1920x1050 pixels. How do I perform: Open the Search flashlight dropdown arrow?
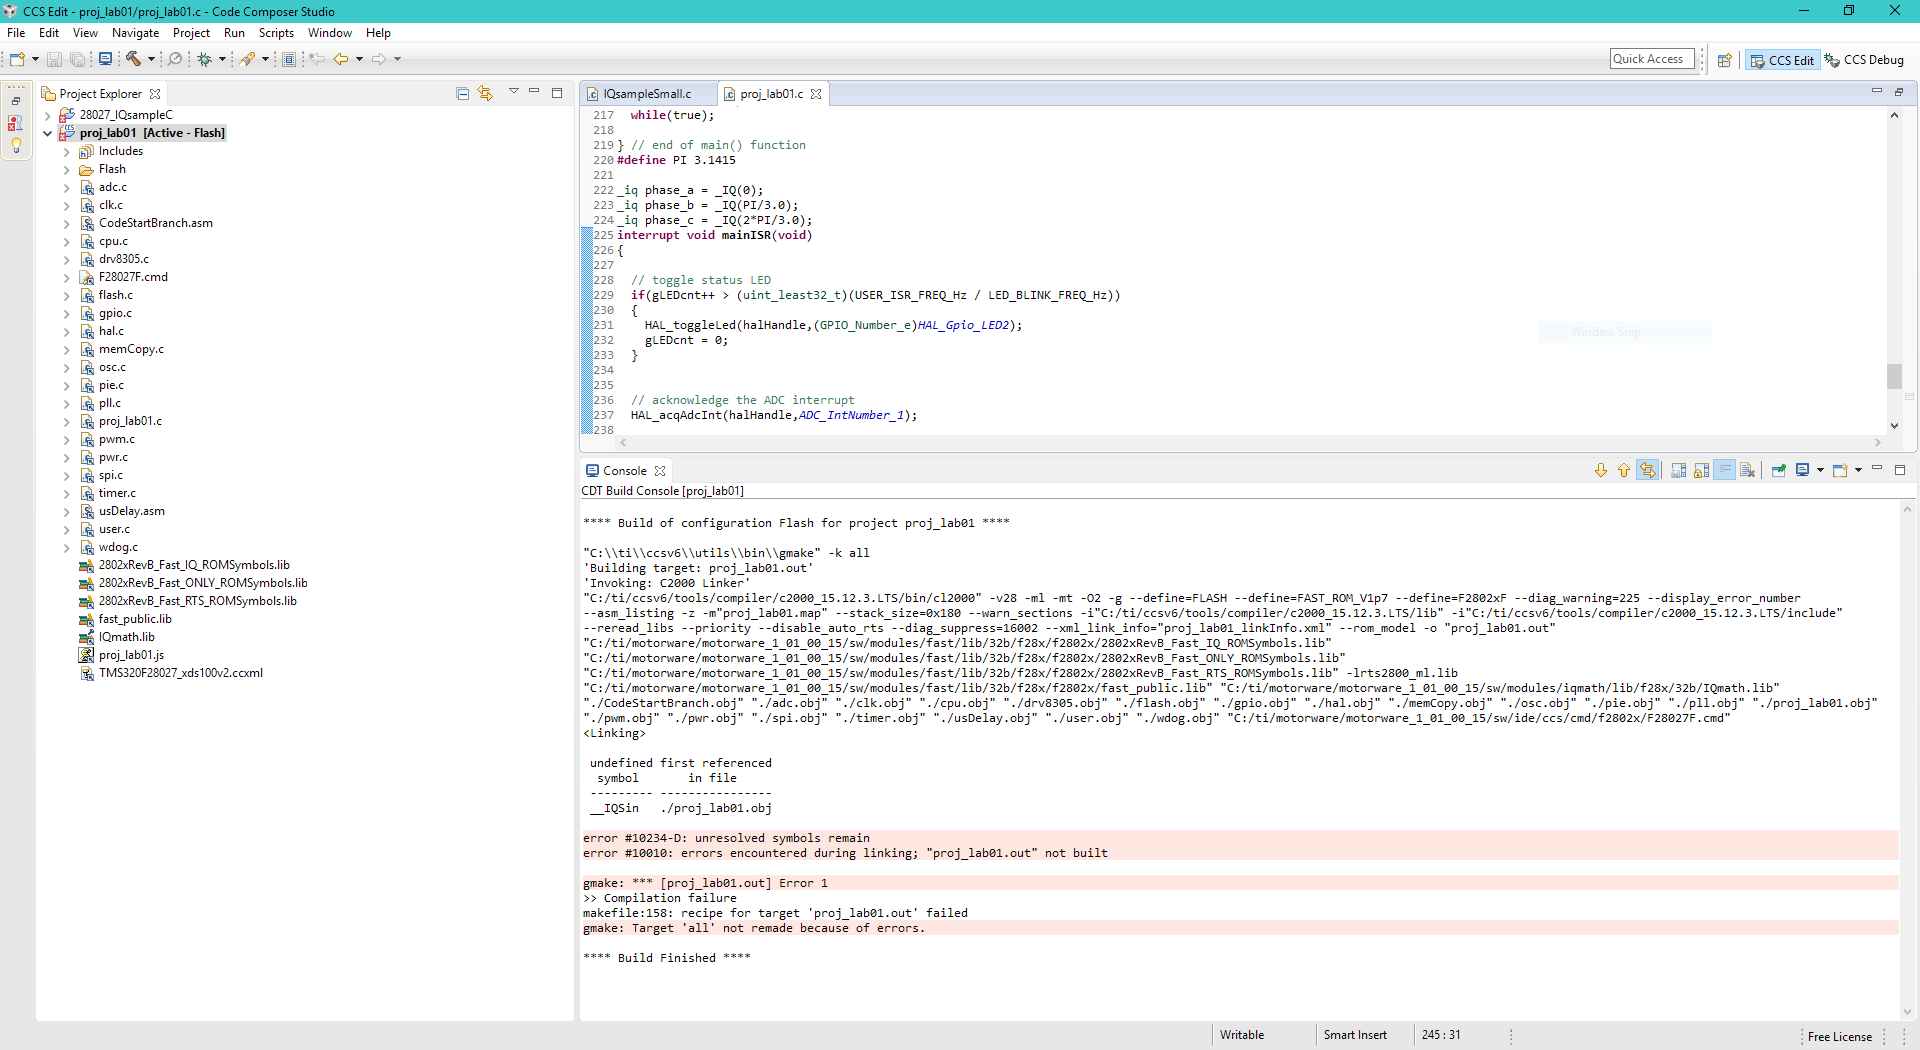(266, 59)
